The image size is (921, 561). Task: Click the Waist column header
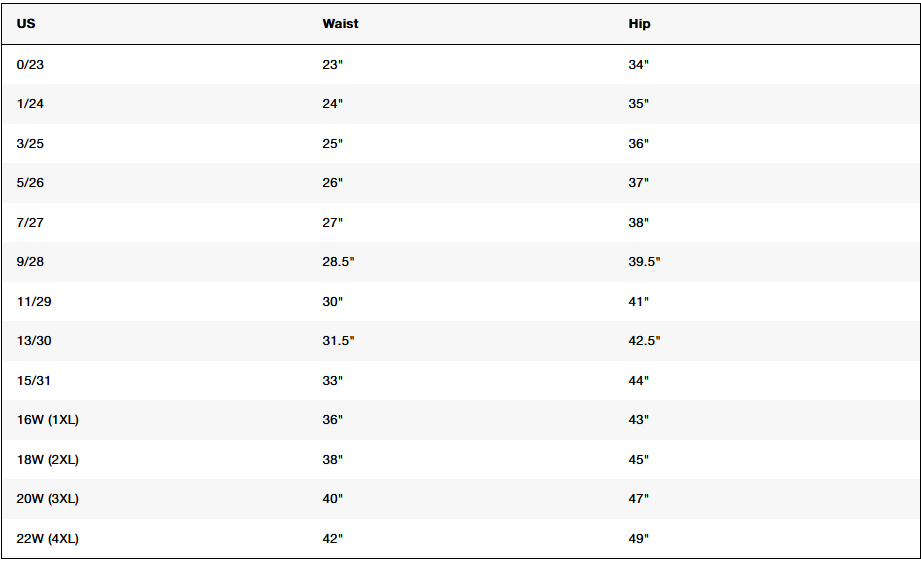pos(340,23)
